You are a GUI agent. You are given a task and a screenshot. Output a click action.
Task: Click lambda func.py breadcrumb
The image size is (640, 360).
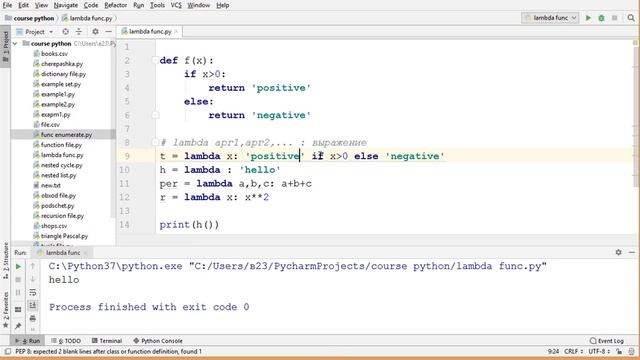coord(87,18)
